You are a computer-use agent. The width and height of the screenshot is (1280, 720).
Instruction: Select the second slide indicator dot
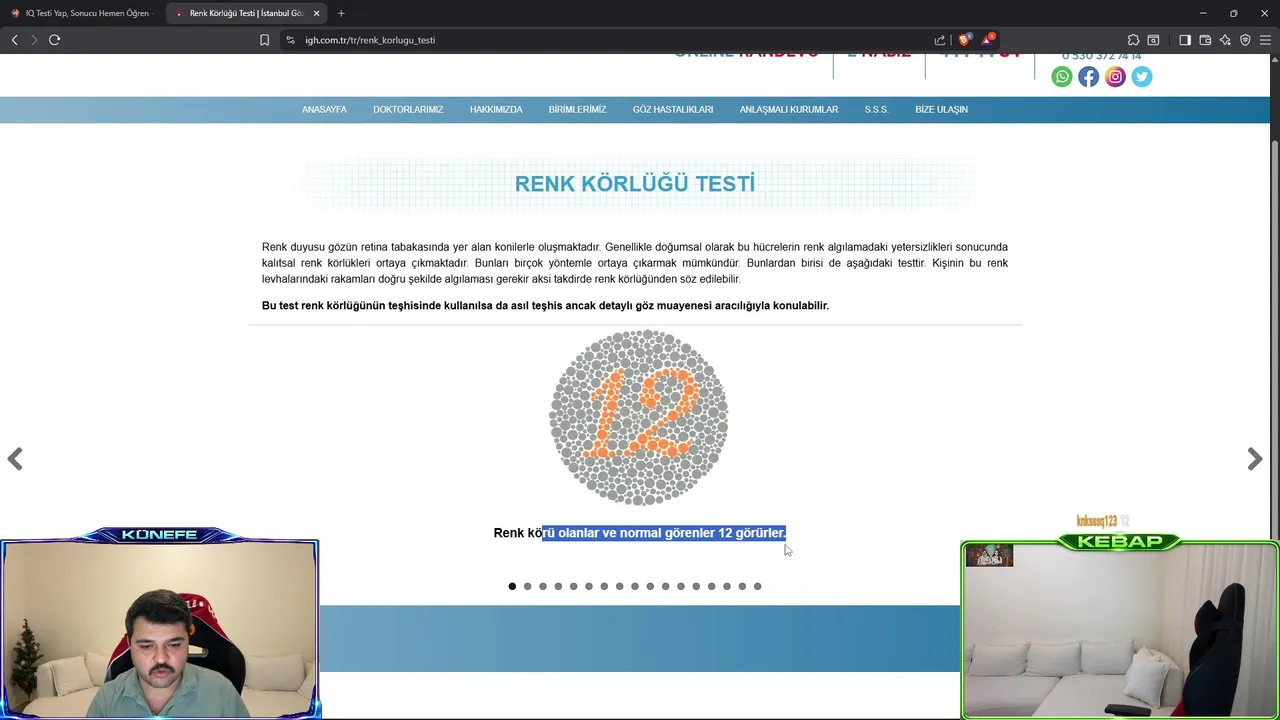click(528, 586)
